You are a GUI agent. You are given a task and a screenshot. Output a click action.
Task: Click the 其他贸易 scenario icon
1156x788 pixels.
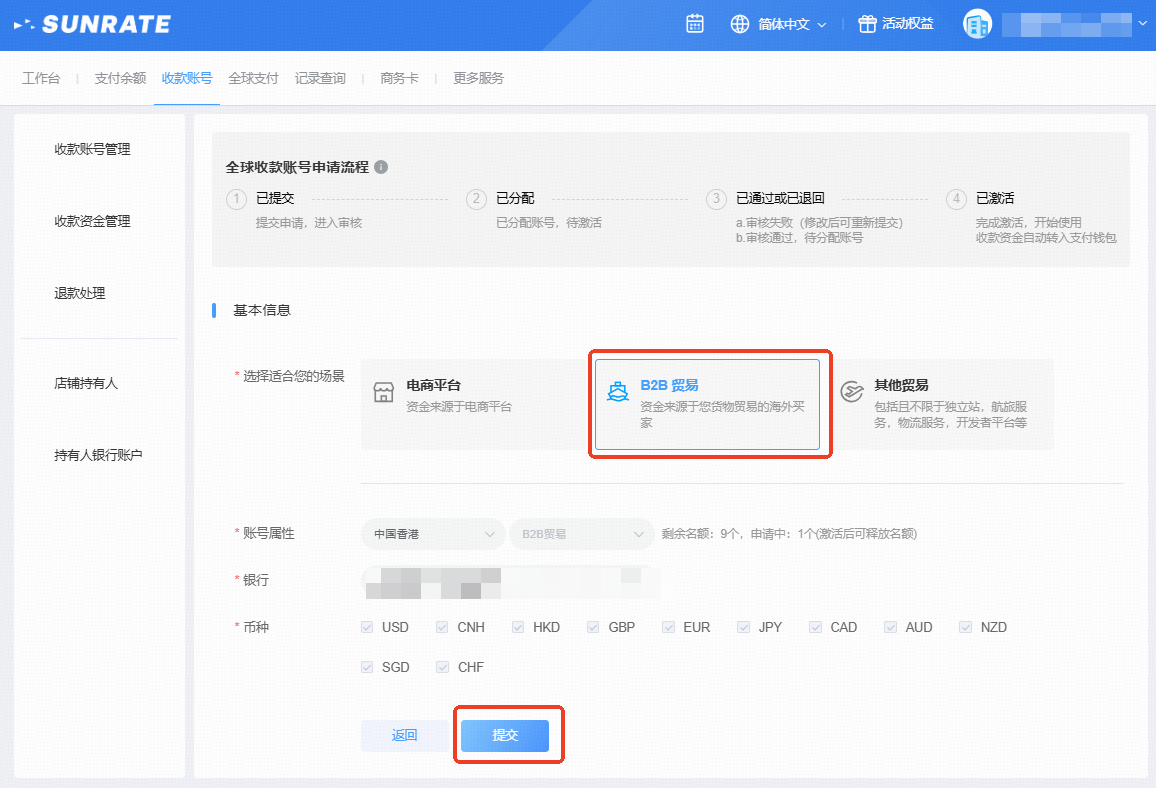852,392
